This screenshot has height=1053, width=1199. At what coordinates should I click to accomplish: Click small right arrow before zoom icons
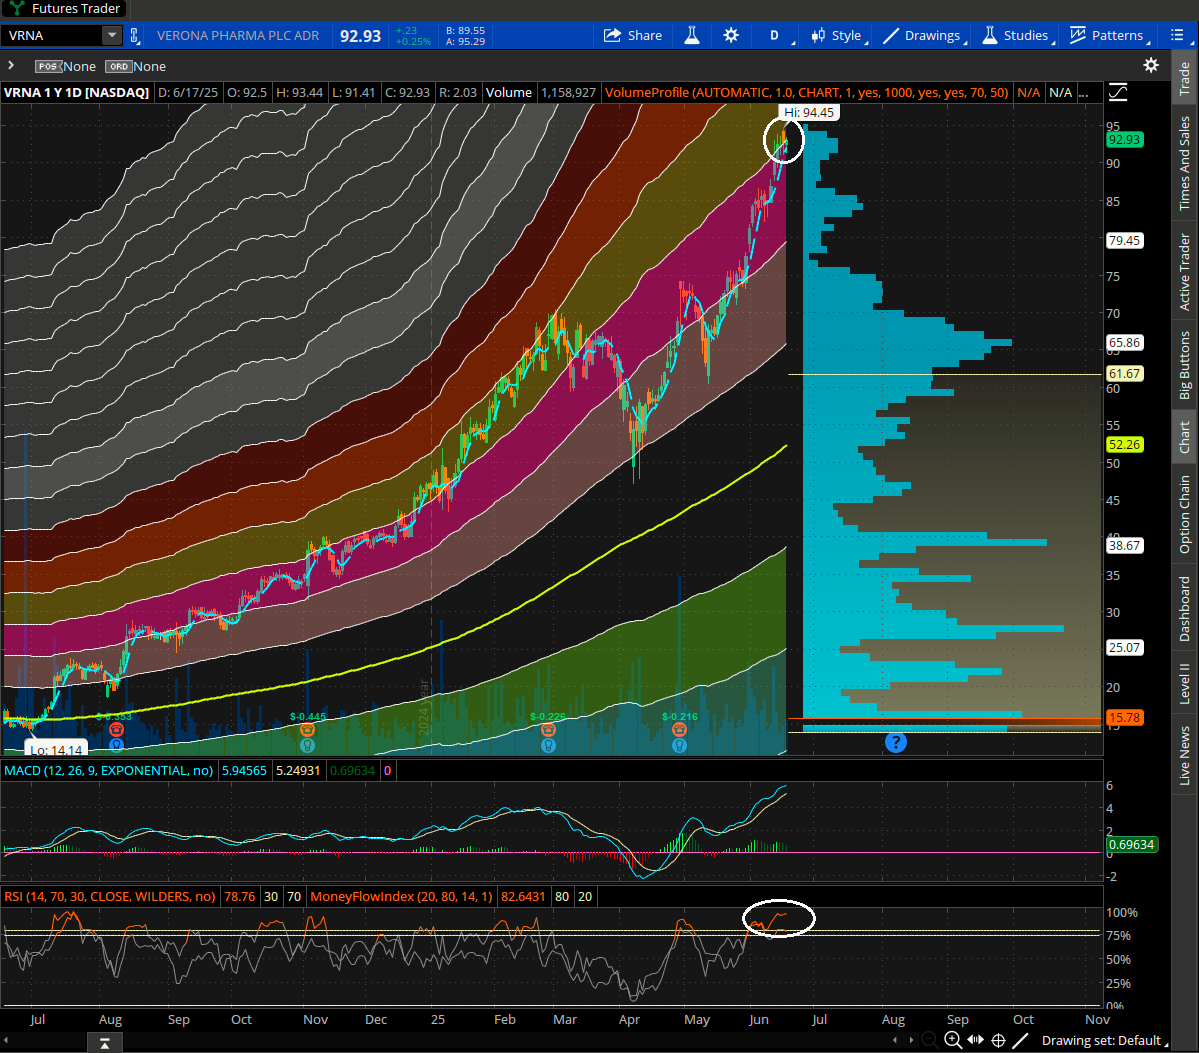tap(911, 1040)
